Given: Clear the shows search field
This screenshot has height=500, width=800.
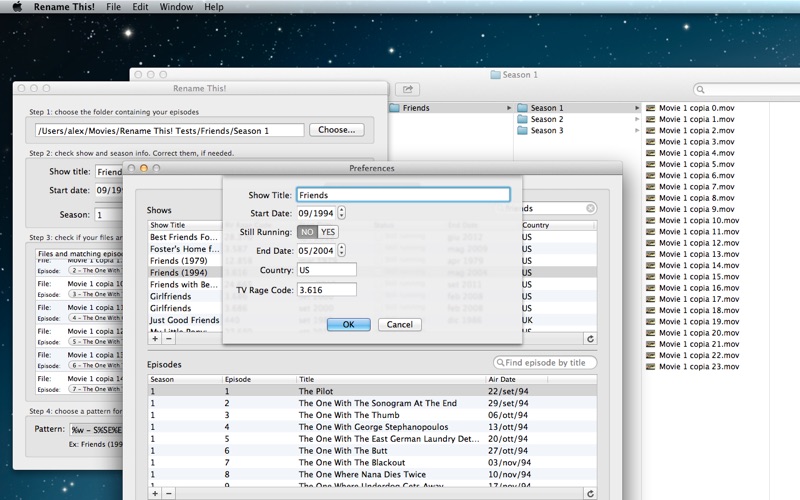Looking at the screenshot, I should tap(590, 209).
